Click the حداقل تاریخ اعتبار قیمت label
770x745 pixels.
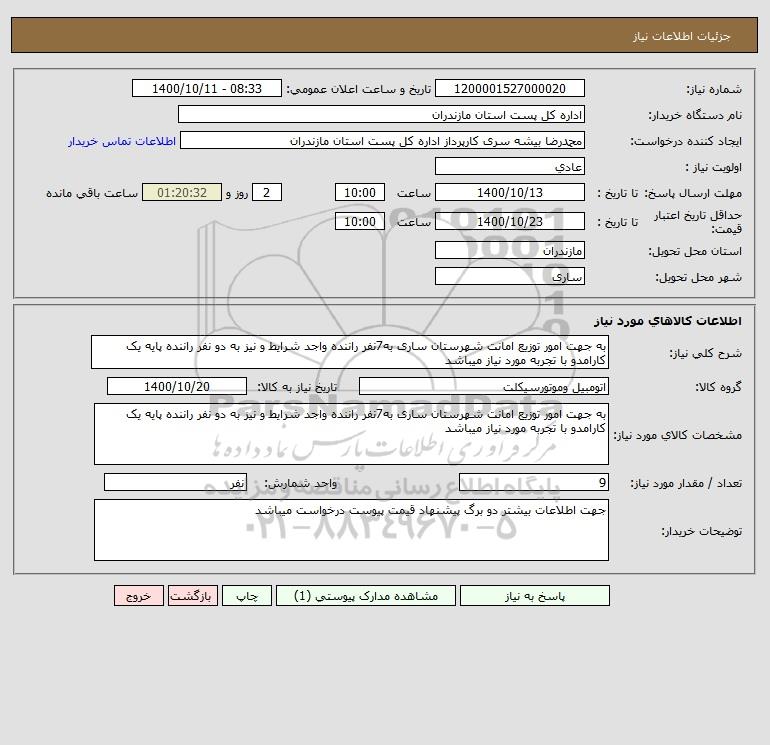coord(698,222)
